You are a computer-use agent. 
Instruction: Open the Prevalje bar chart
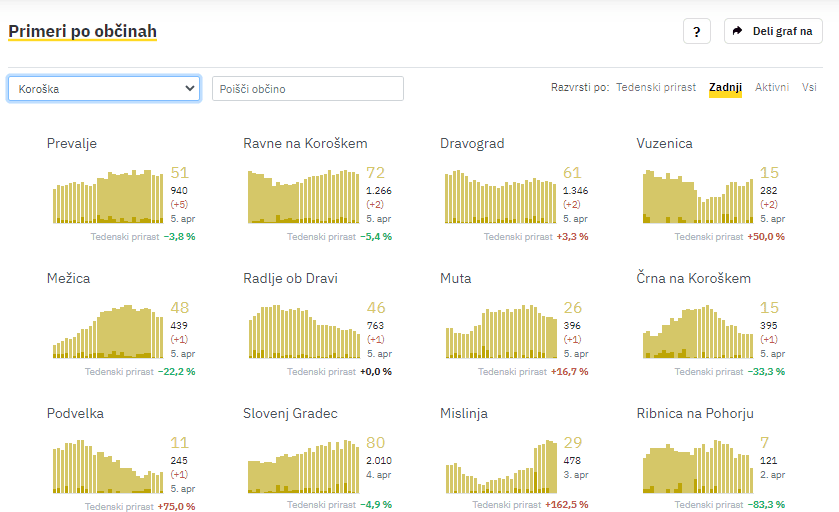108,196
